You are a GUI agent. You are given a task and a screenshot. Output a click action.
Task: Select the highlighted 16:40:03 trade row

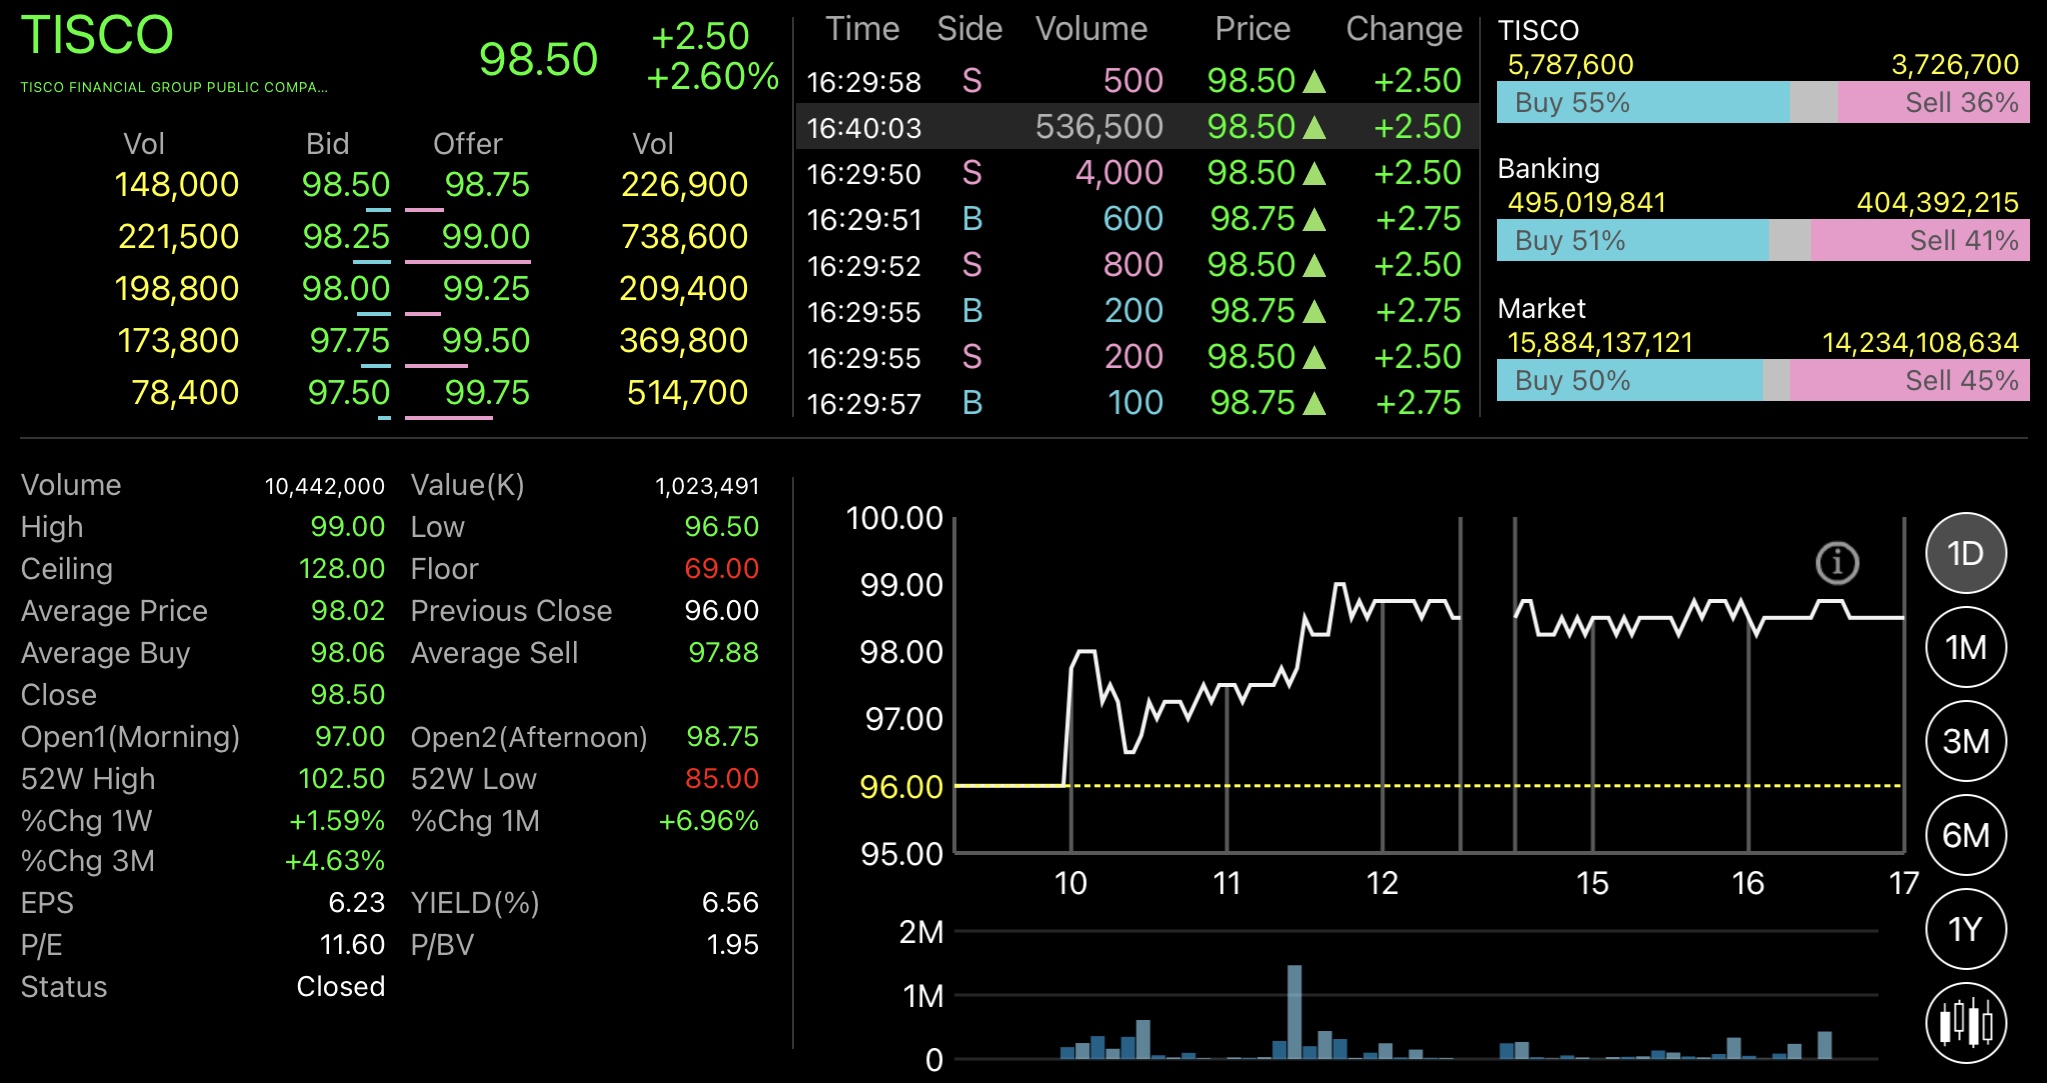pyautogui.click(x=1136, y=127)
